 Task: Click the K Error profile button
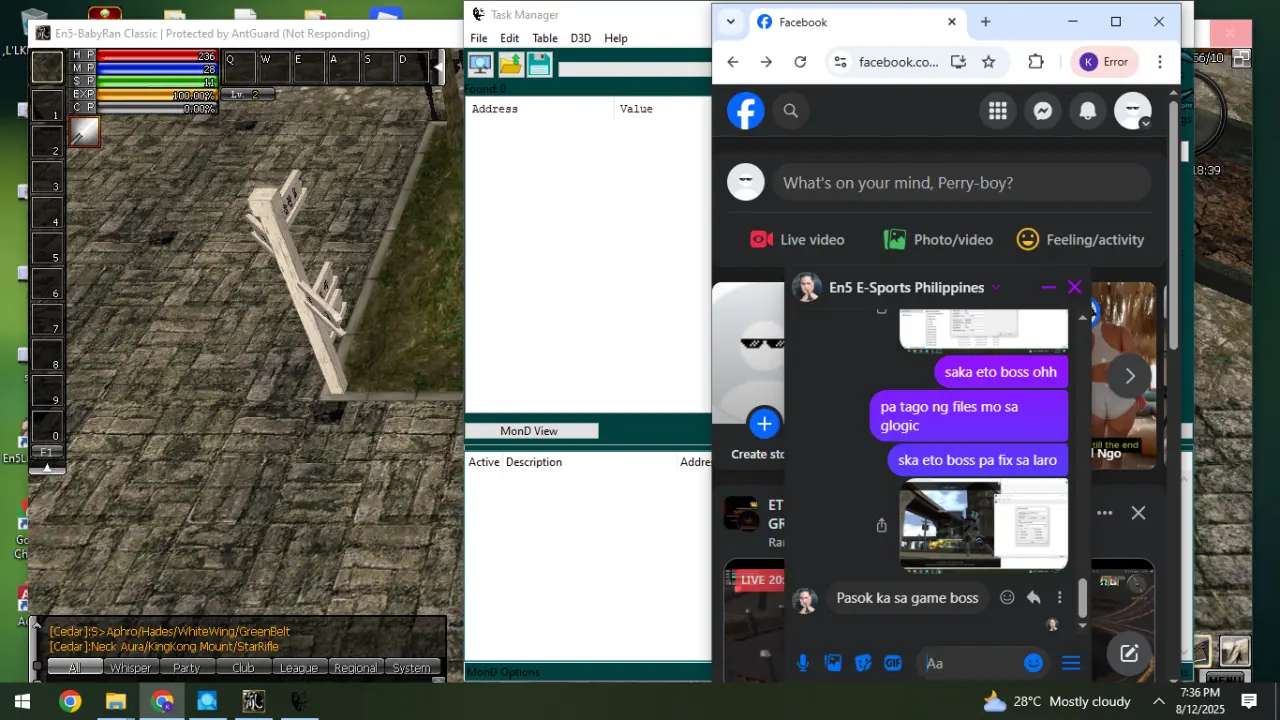[1105, 62]
